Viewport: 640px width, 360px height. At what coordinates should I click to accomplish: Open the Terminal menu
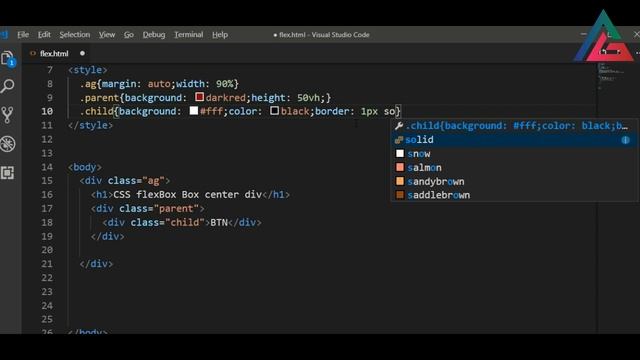click(x=189, y=35)
